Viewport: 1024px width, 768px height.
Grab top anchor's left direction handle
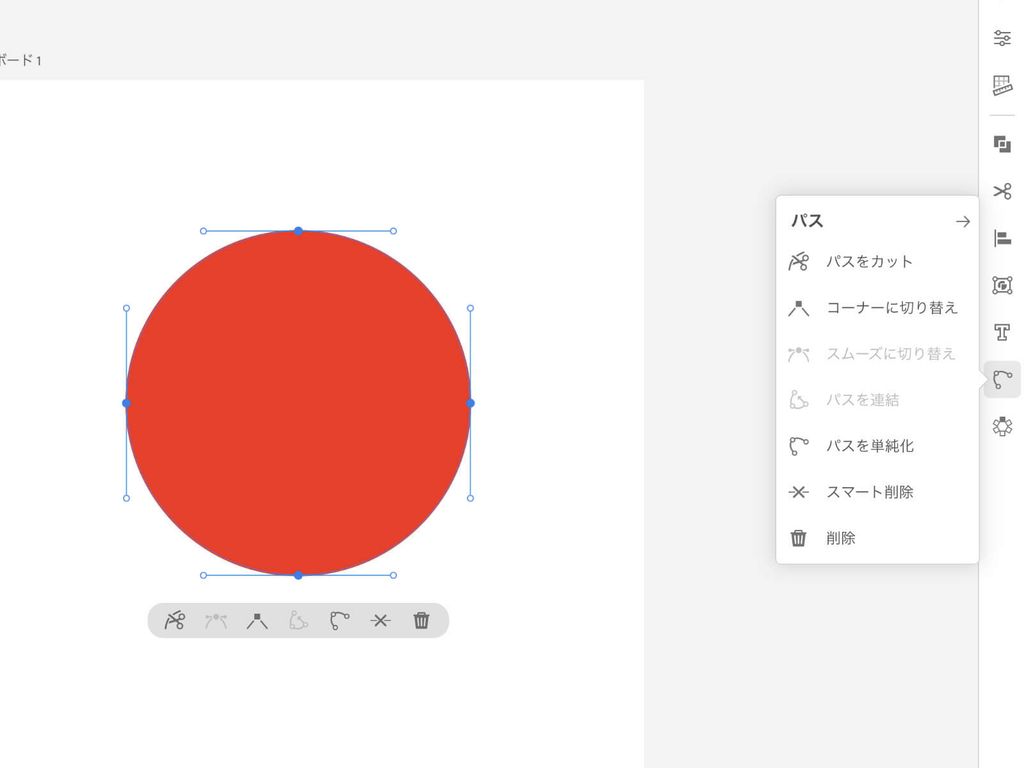(x=203, y=231)
